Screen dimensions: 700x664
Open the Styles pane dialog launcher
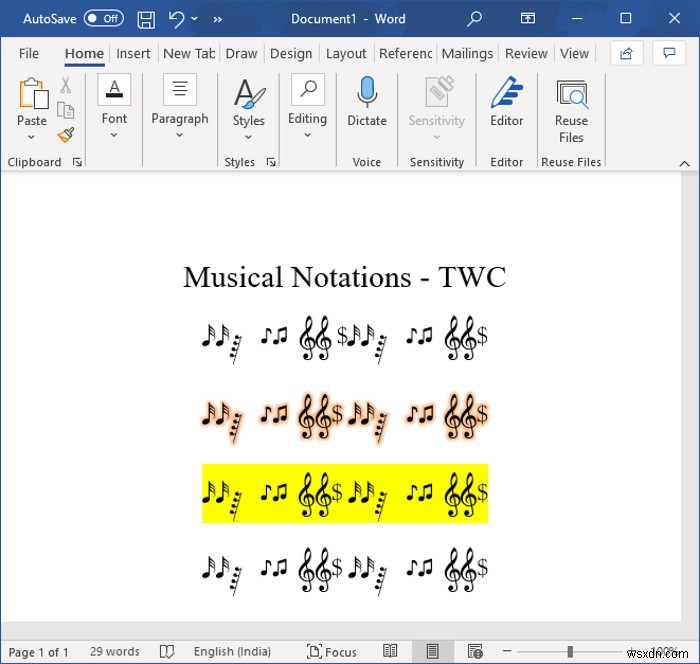(x=271, y=162)
